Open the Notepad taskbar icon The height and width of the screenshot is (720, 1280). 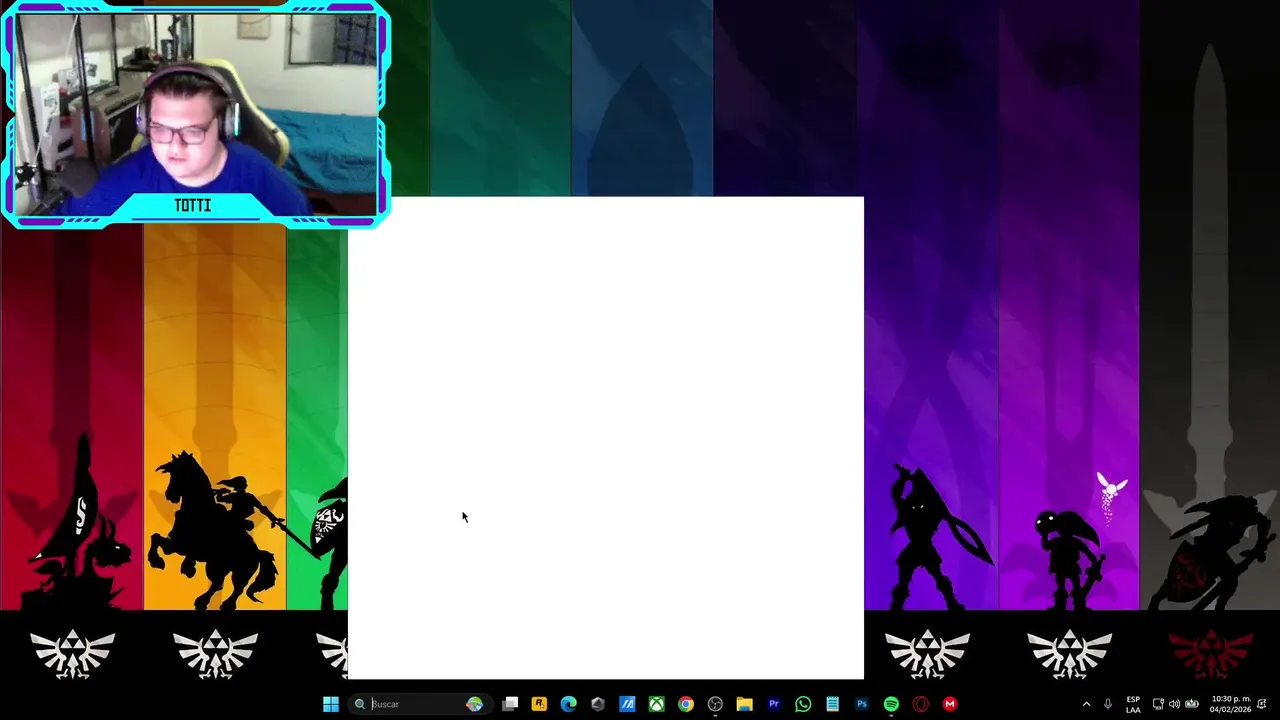(x=832, y=704)
